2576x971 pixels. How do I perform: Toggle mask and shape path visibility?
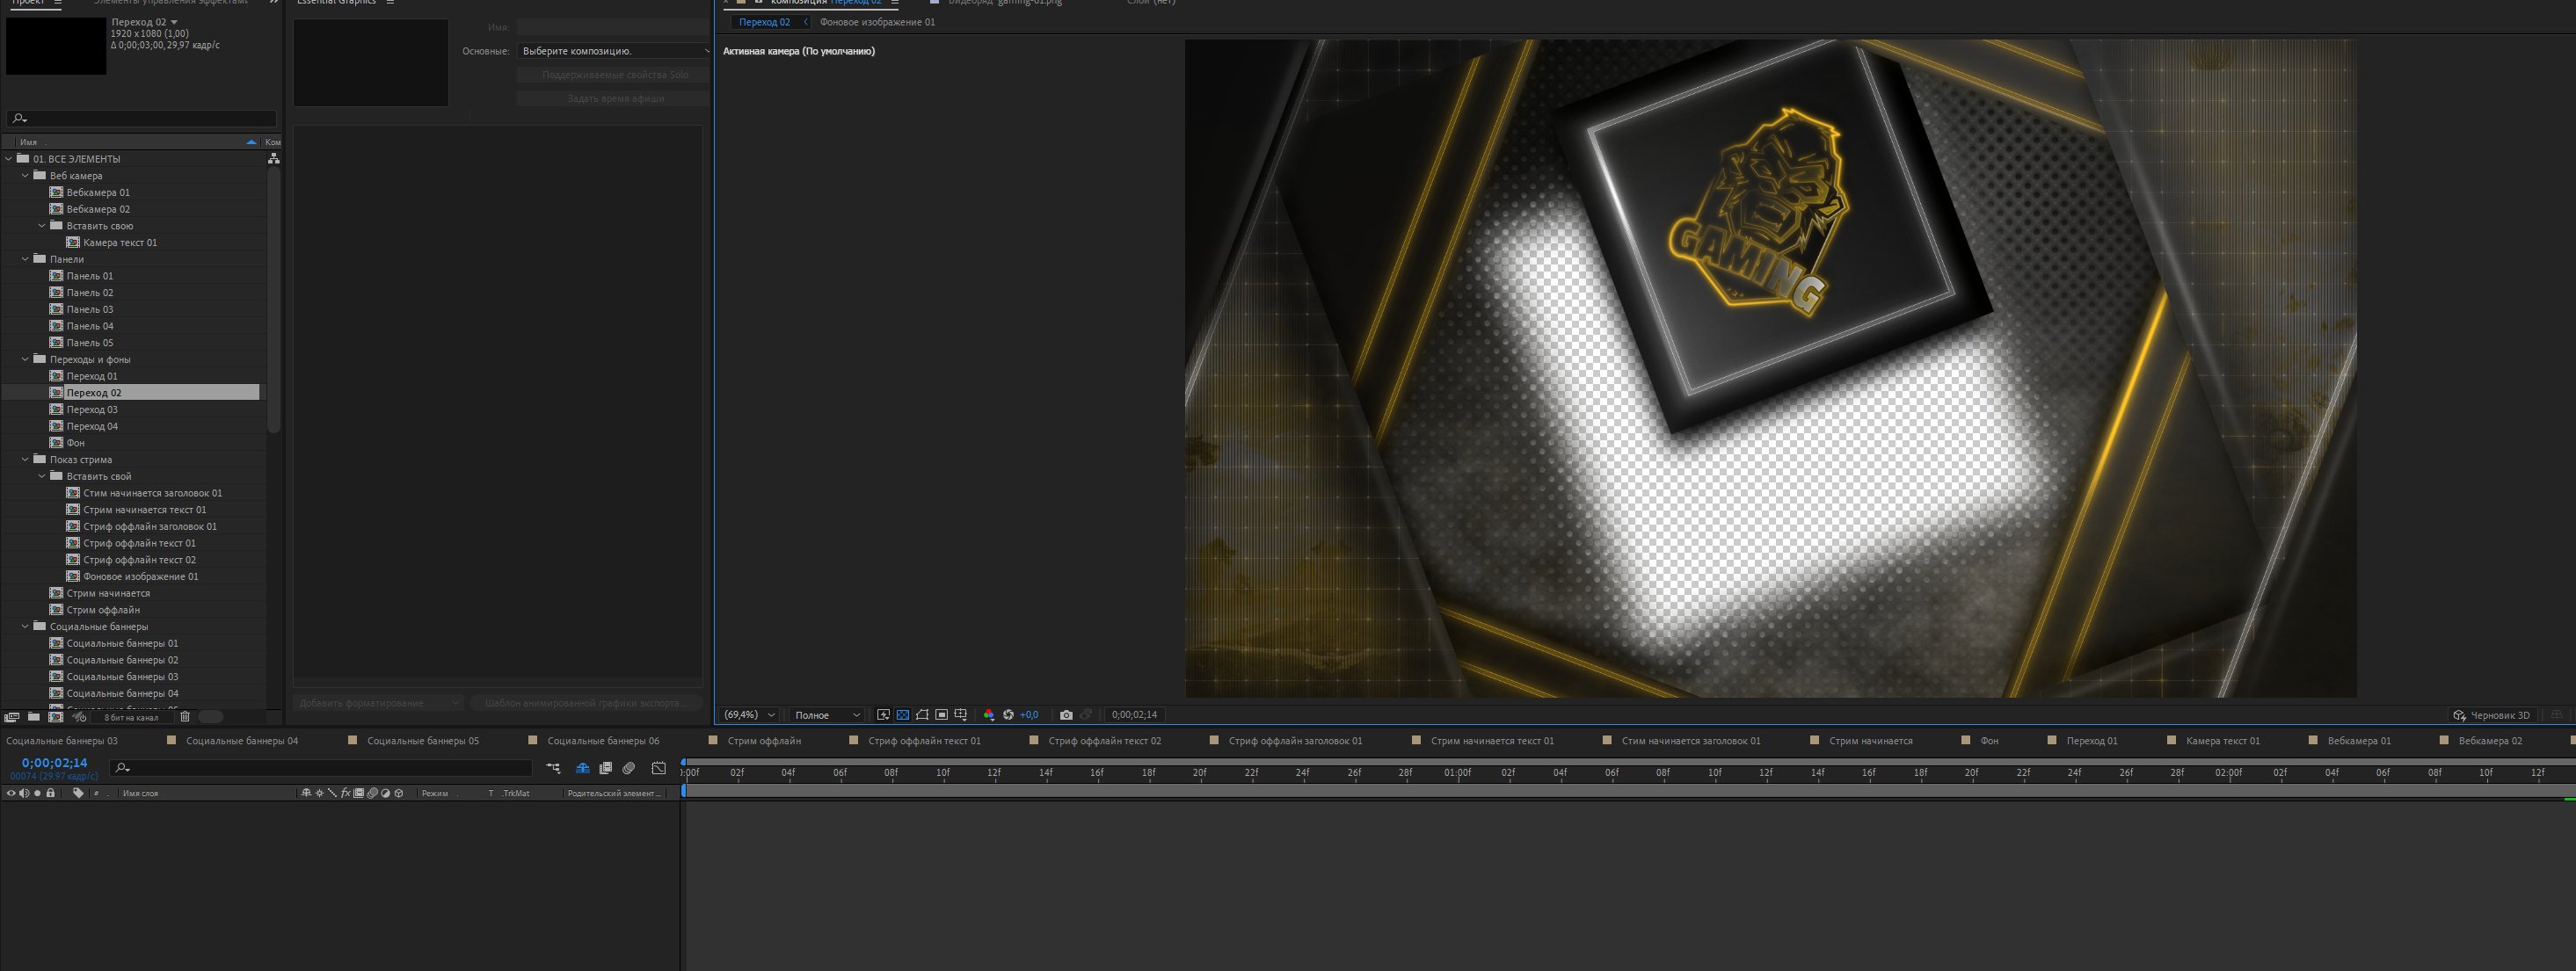pos(922,715)
